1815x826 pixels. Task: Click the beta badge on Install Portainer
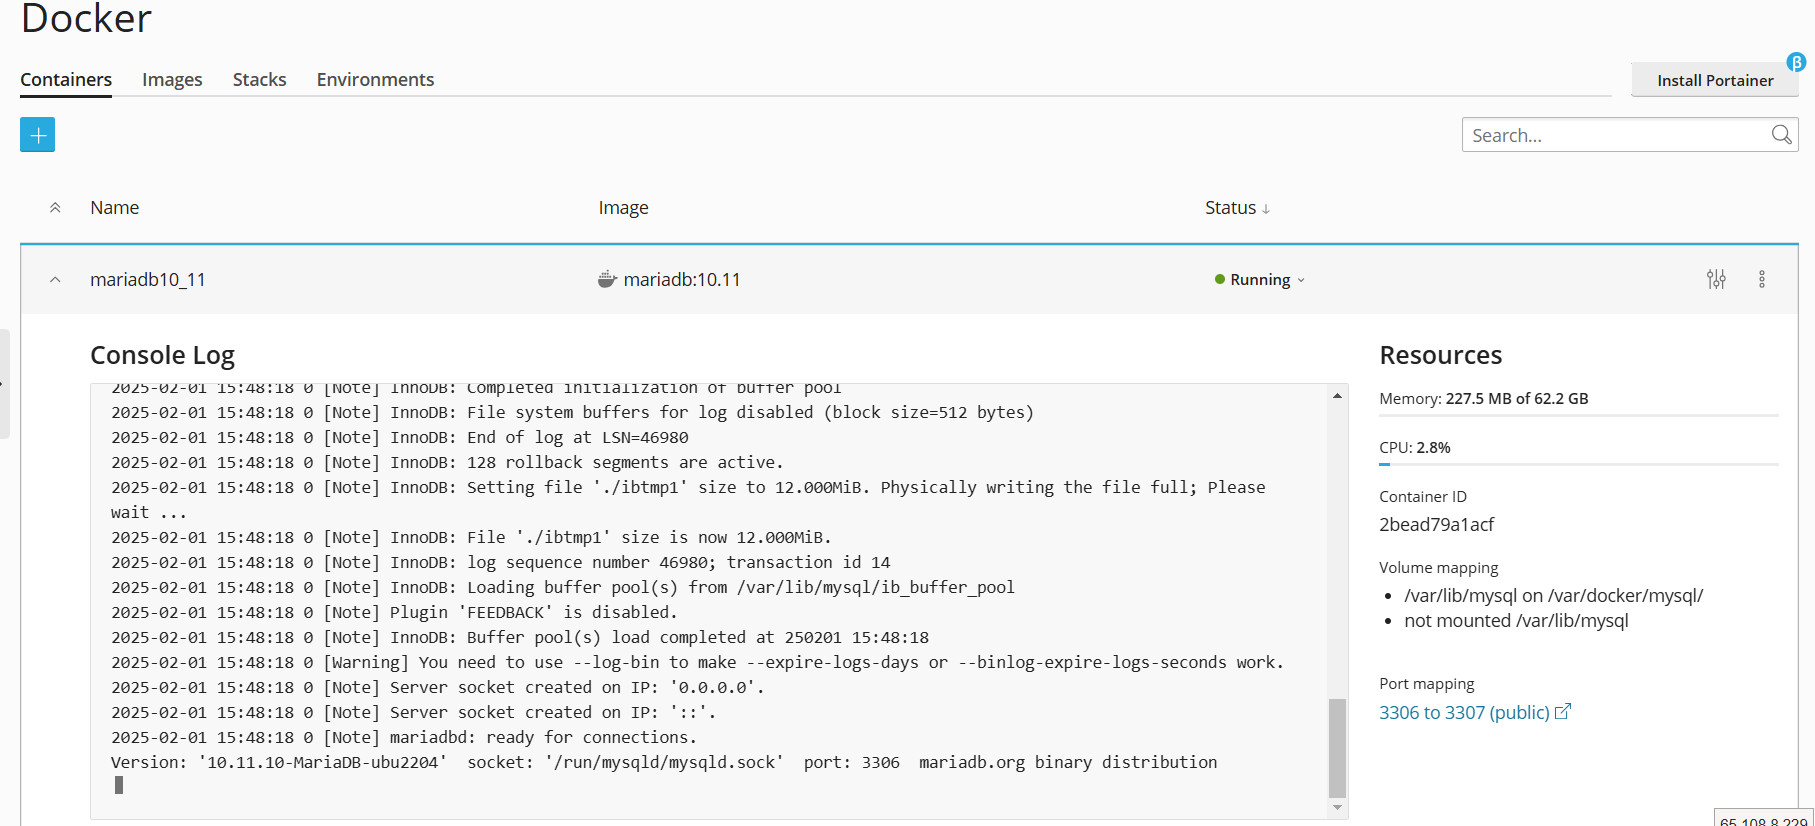[x=1796, y=62]
